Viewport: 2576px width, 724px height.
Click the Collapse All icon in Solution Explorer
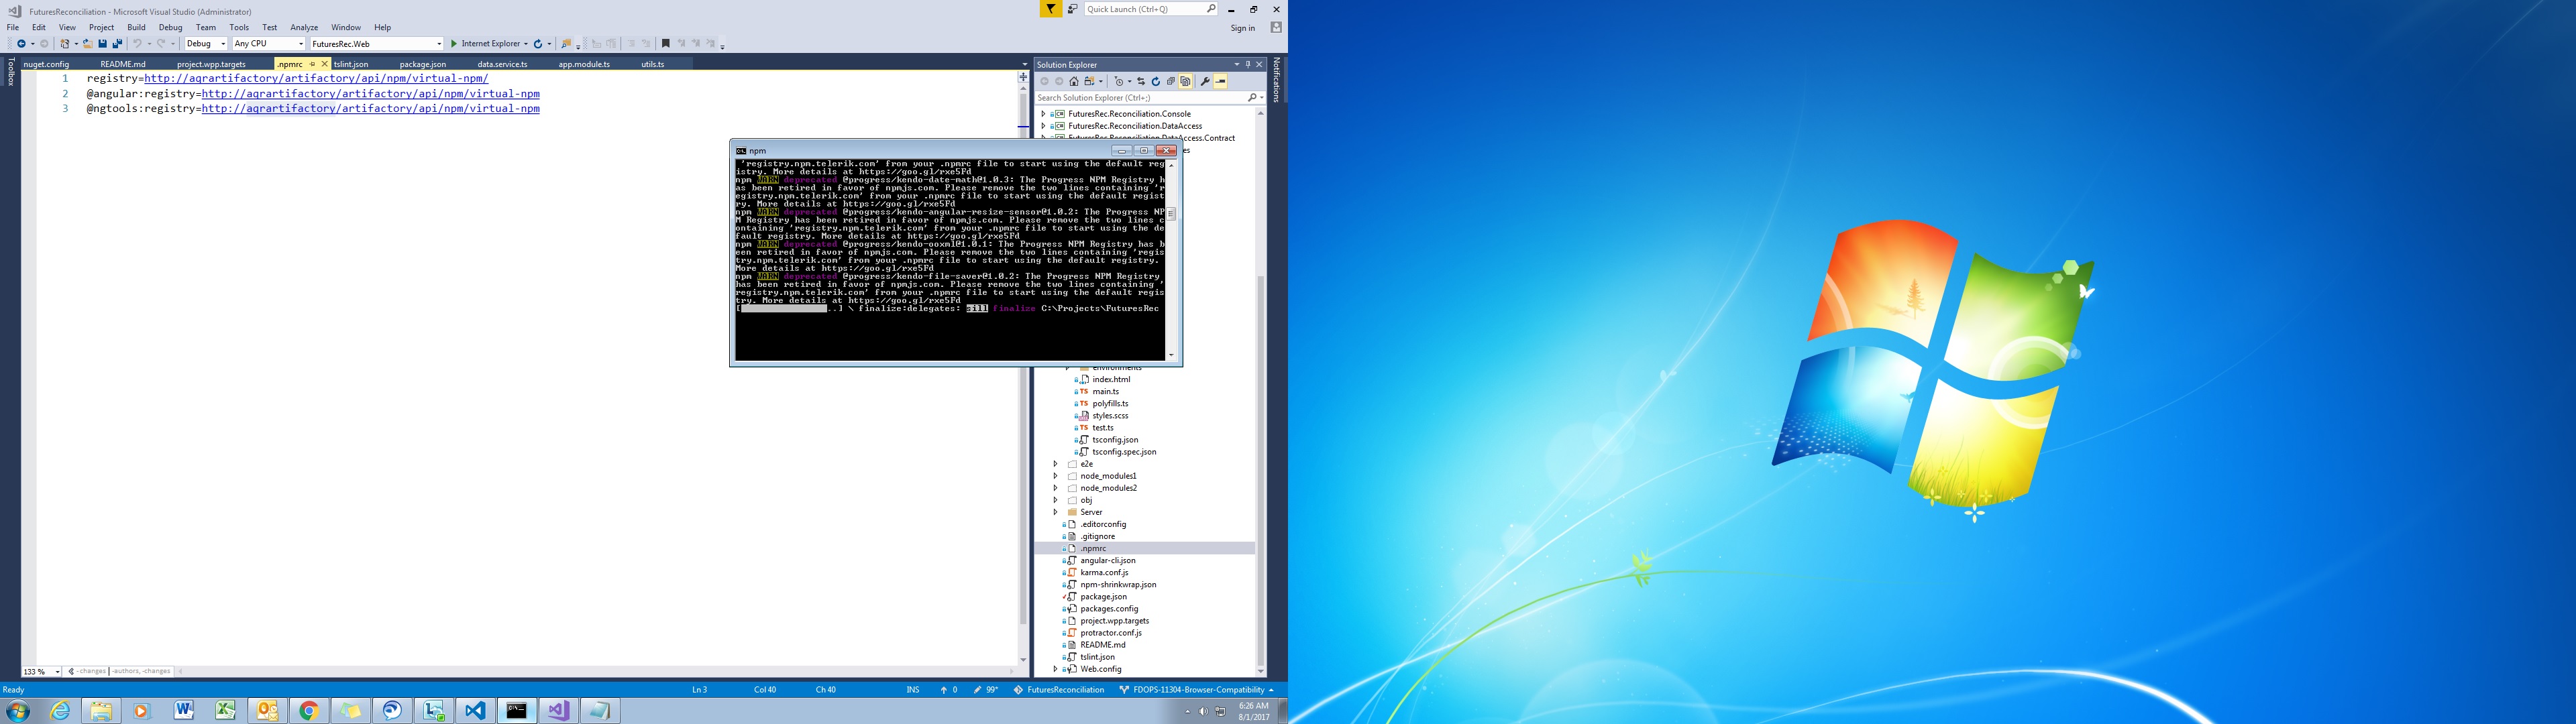(1171, 82)
